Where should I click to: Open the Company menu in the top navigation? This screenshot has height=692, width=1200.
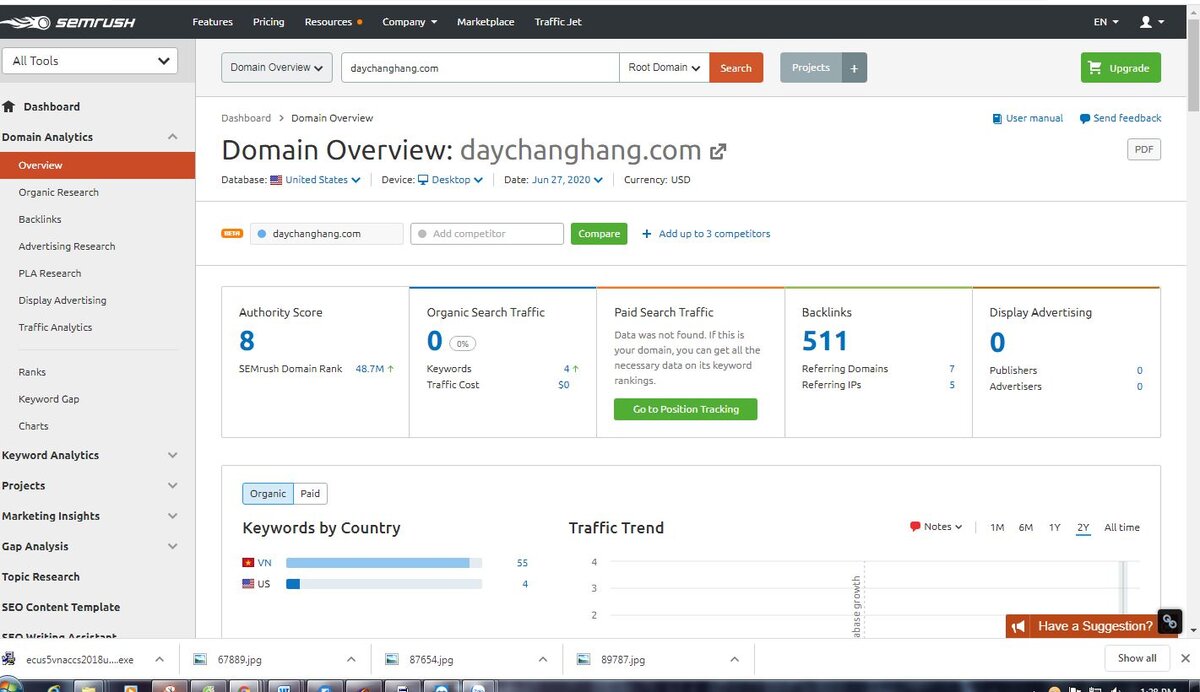(410, 21)
